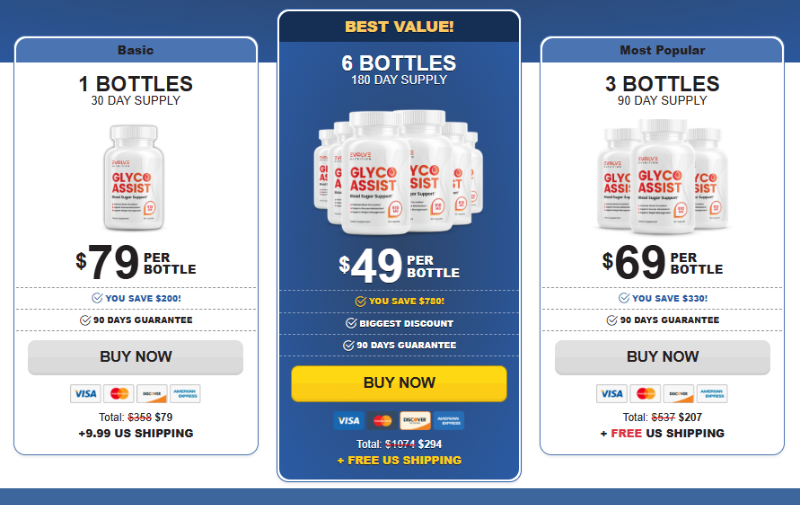Select the Best Value! banner
Image resolution: width=800 pixels, height=505 pixels.
pyautogui.click(x=399, y=27)
